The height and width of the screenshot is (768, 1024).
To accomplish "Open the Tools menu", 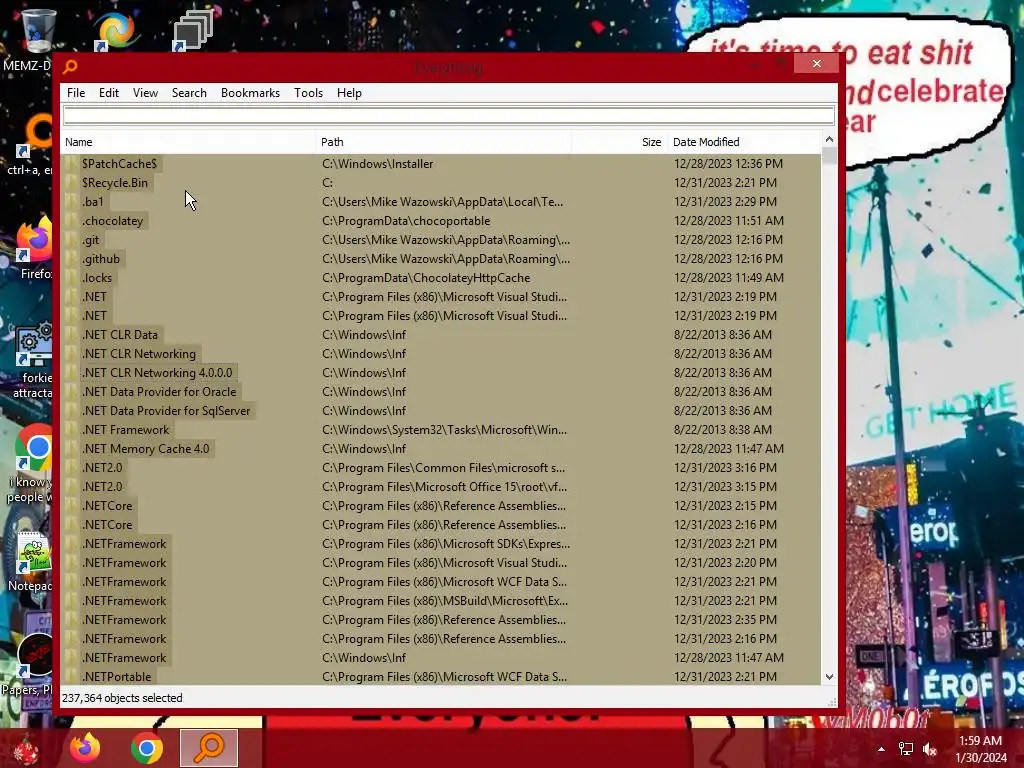I will pyautogui.click(x=308, y=93).
